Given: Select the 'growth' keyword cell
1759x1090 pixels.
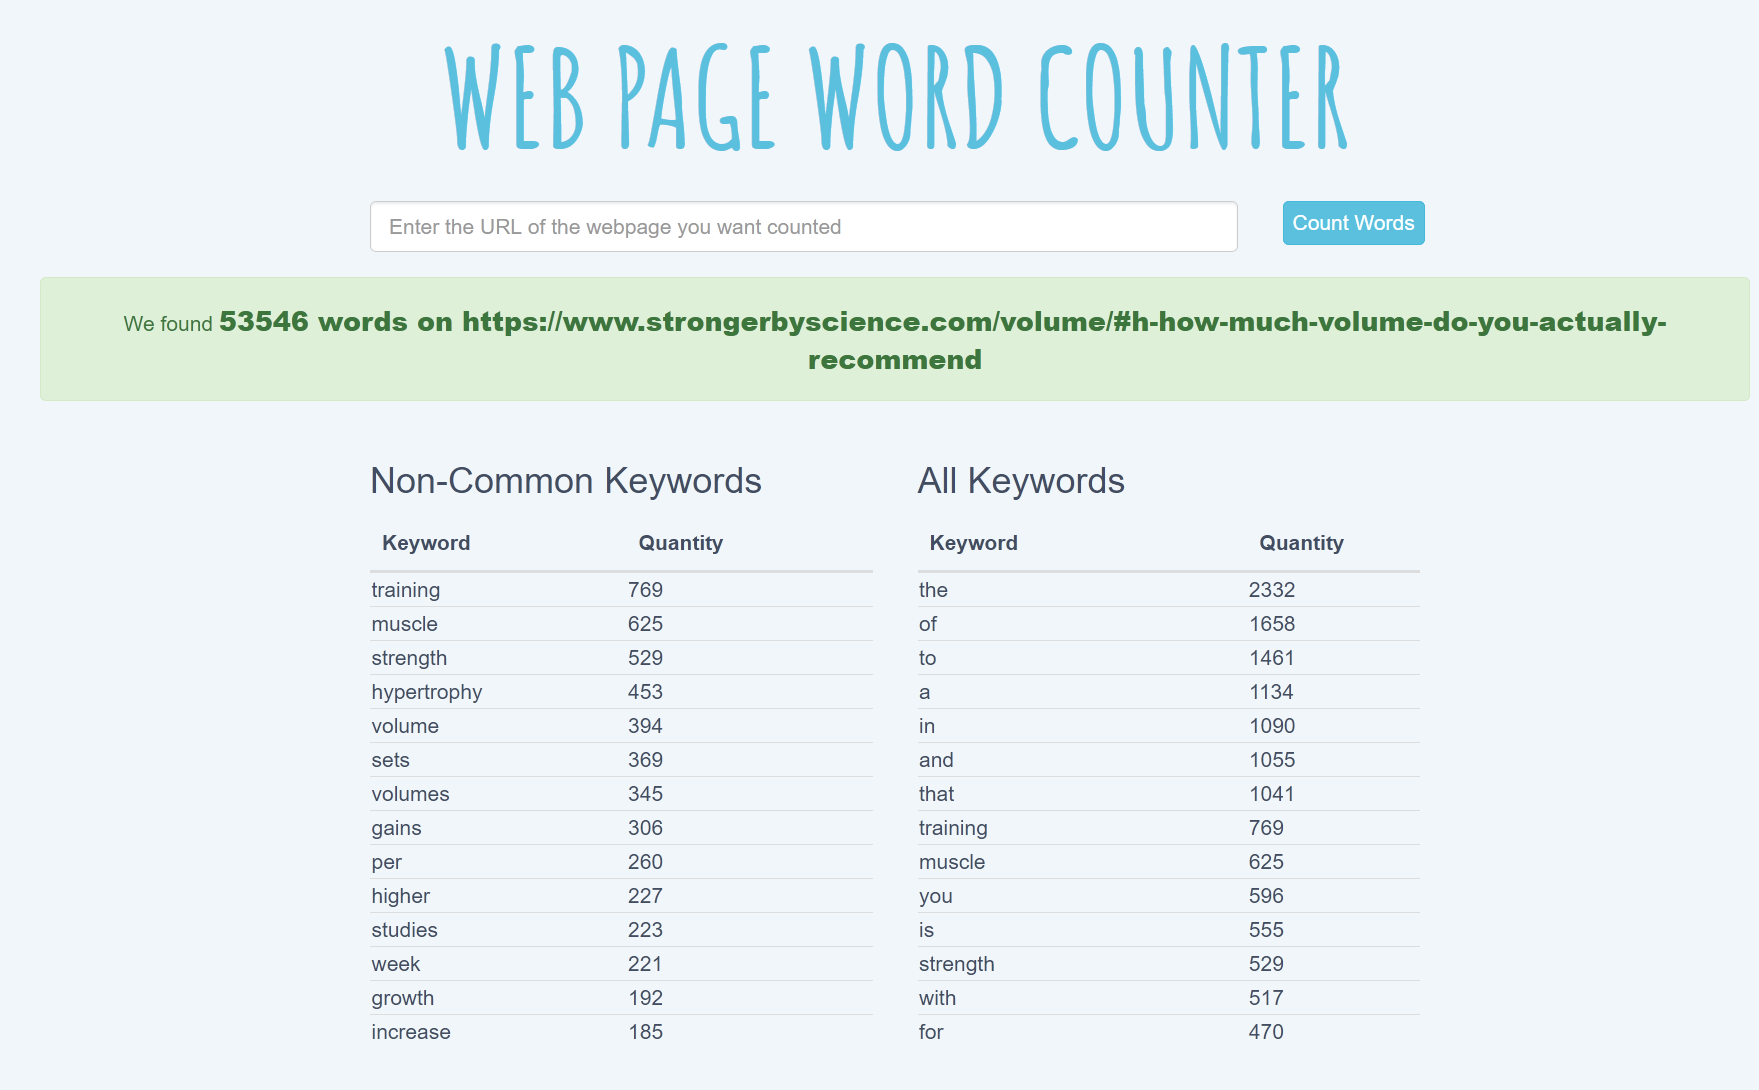Looking at the screenshot, I should pos(402,998).
